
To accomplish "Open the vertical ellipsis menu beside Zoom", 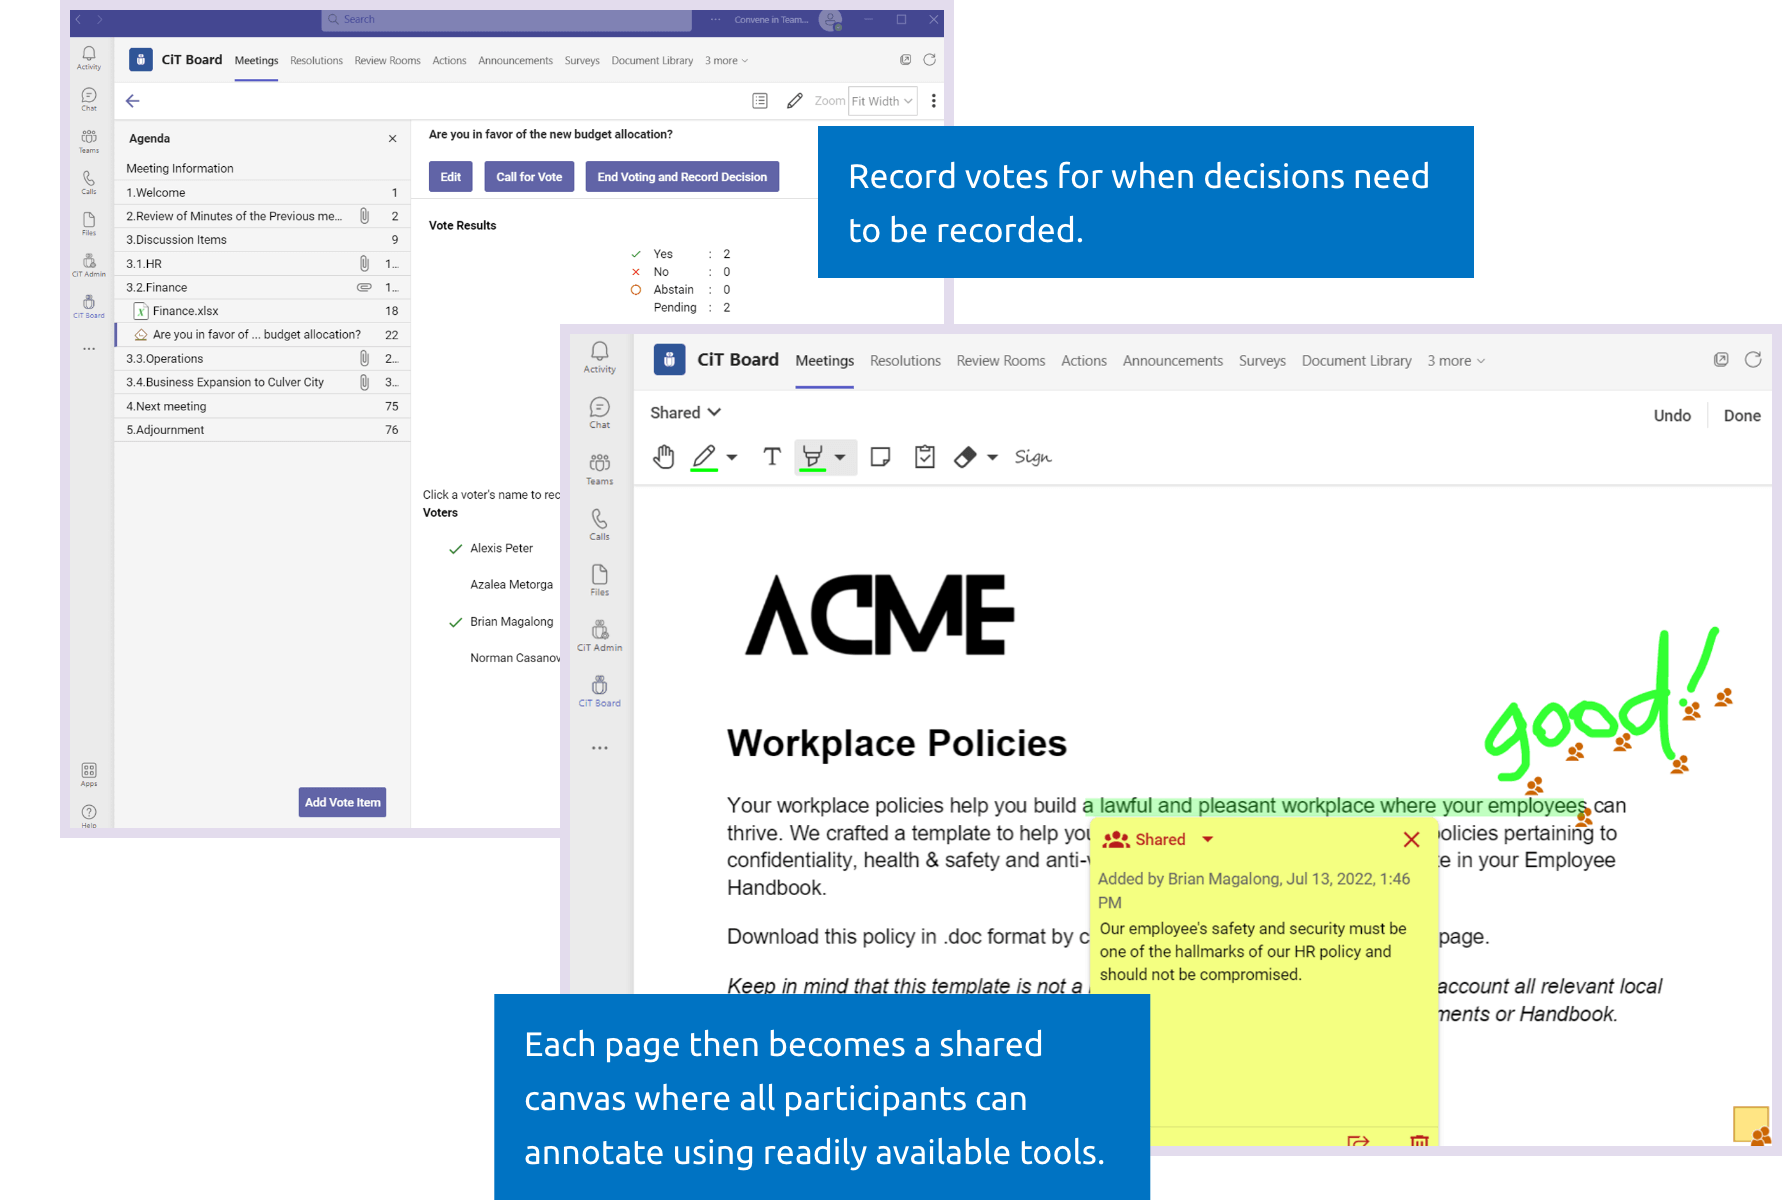I will pos(934,101).
